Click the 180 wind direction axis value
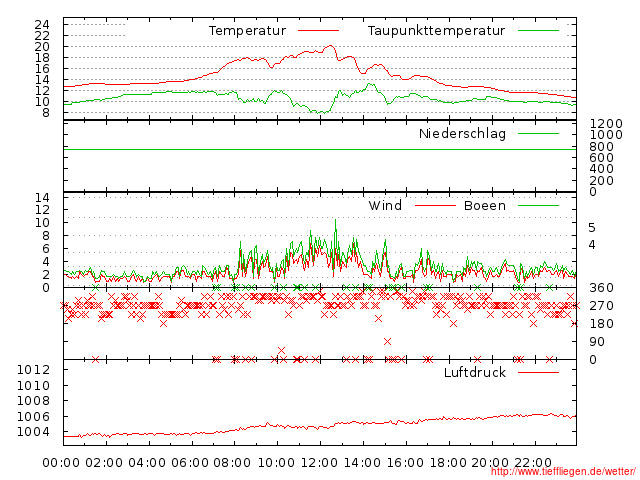Image resolution: width=640 pixels, height=480 pixels. tap(601, 324)
